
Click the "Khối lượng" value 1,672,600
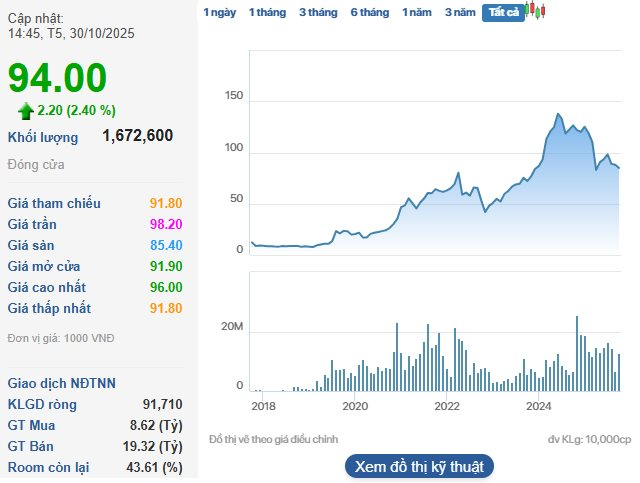(x=138, y=135)
